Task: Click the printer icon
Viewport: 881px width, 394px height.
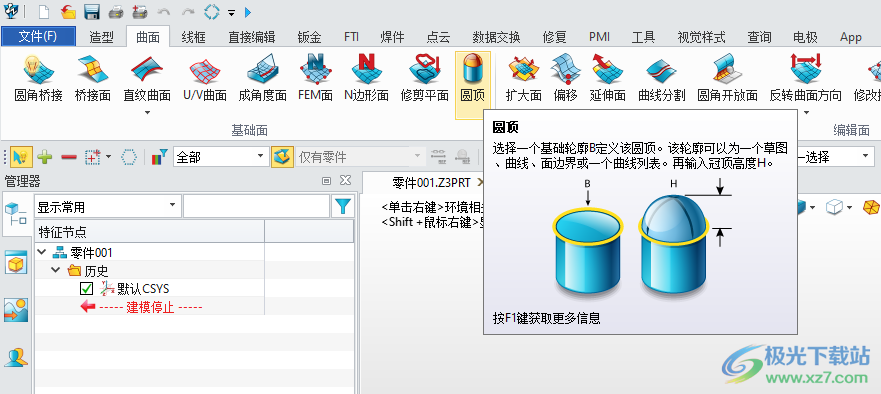Action: (116, 11)
